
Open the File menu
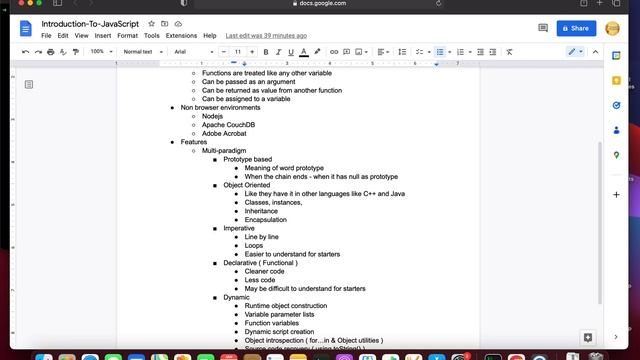tap(46, 36)
